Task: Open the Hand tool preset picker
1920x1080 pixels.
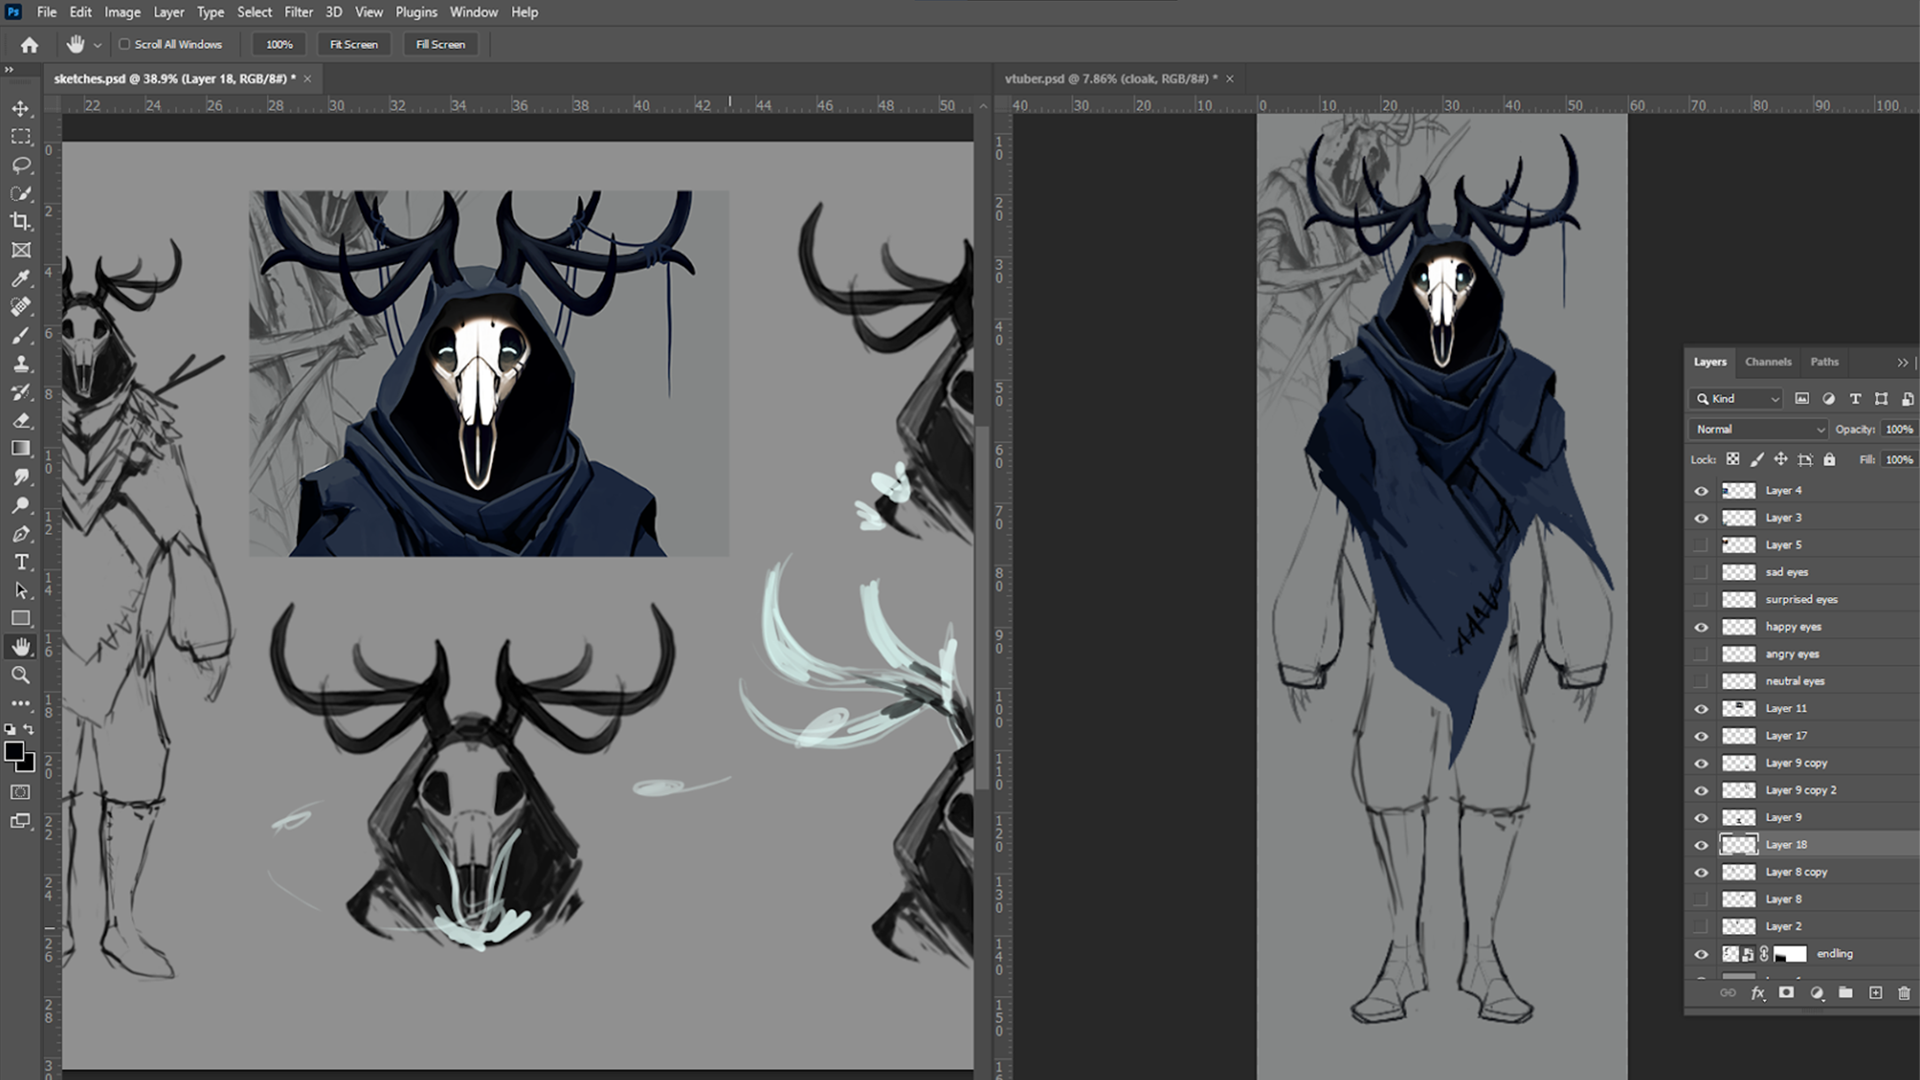Action: point(97,45)
